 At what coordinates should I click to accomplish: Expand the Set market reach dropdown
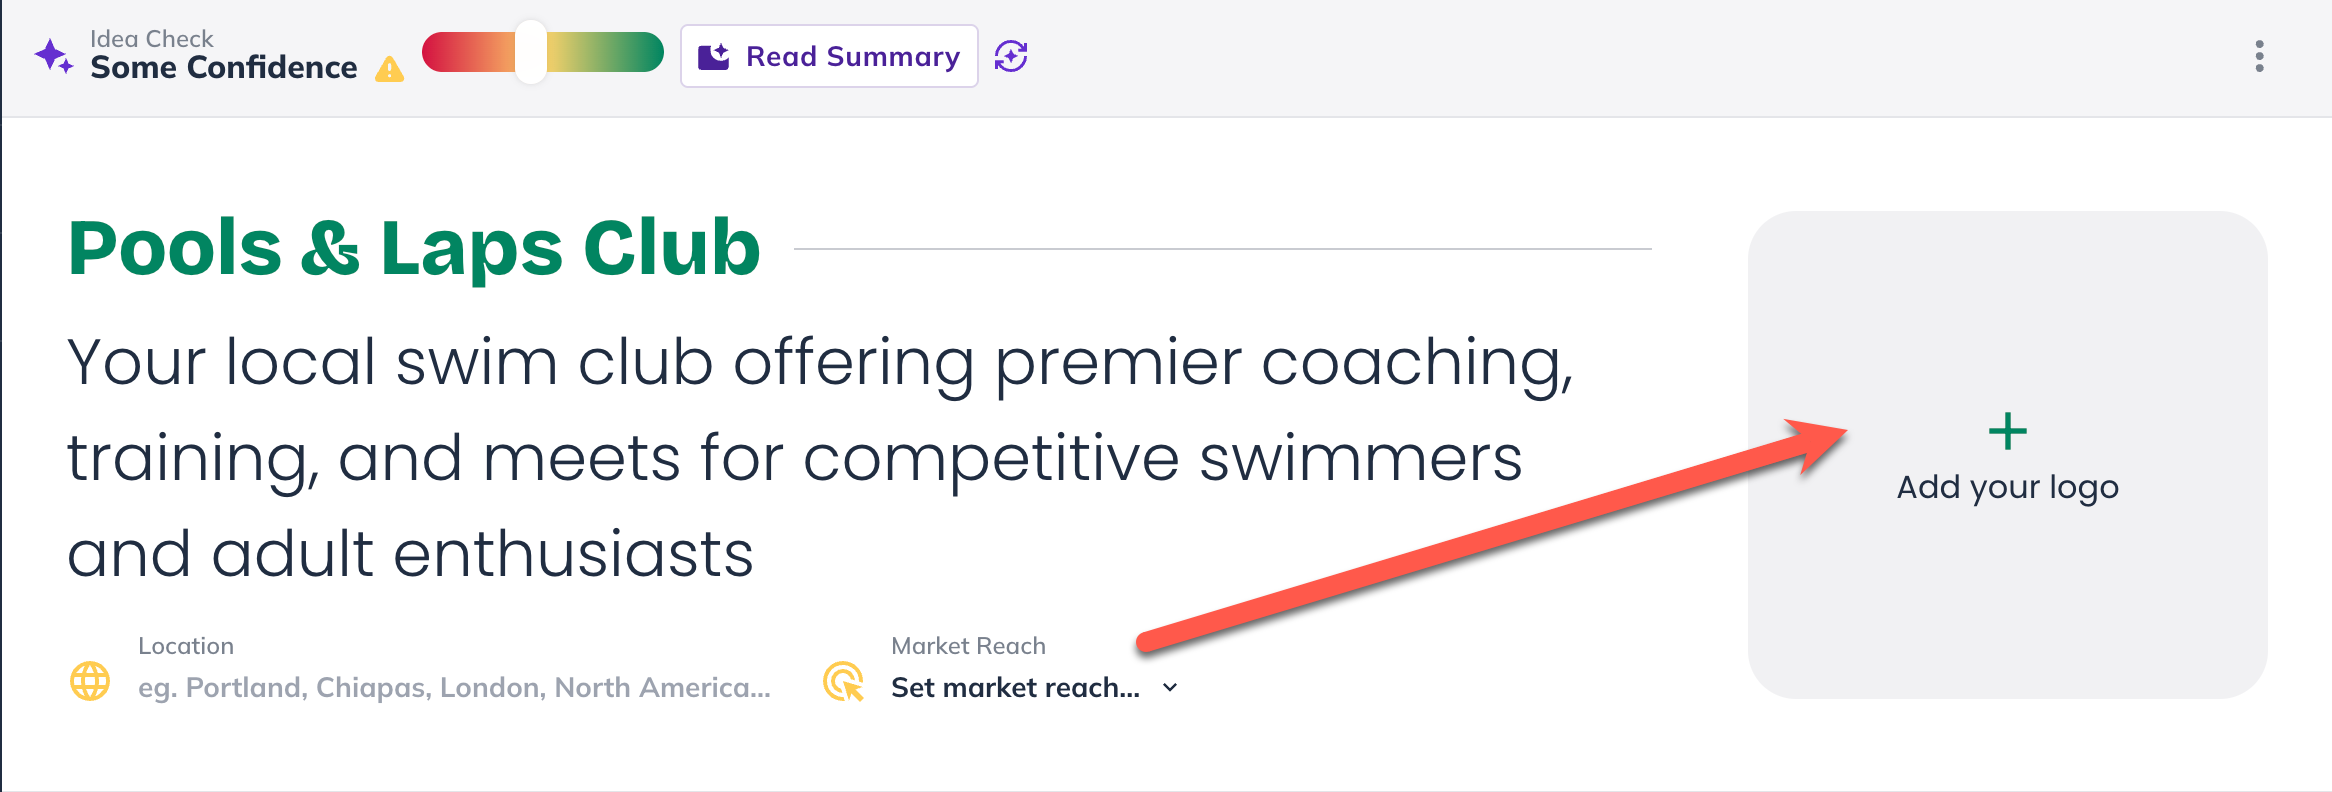click(1034, 687)
